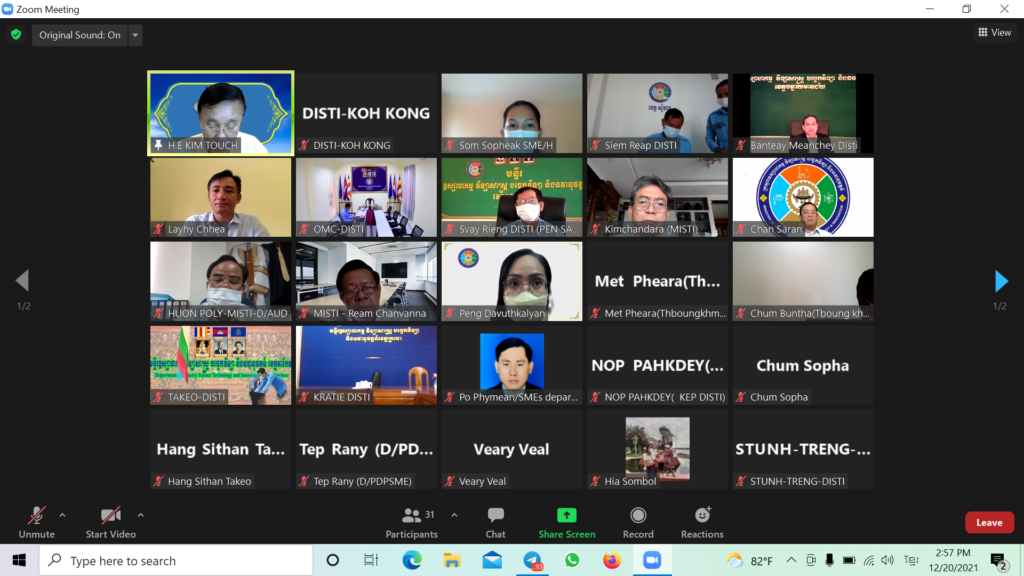The height and width of the screenshot is (576, 1024).
Task: Go to next page of participants
Action: 1001,281
